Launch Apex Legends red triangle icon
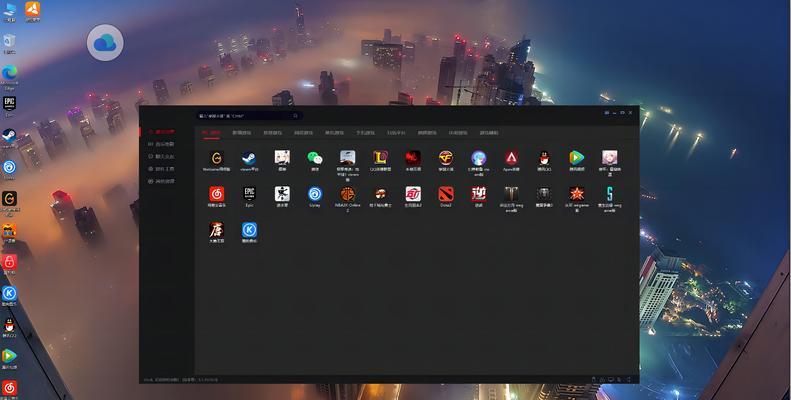Image resolution: width=791 pixels, height=400 pixels. coord(511,158)
